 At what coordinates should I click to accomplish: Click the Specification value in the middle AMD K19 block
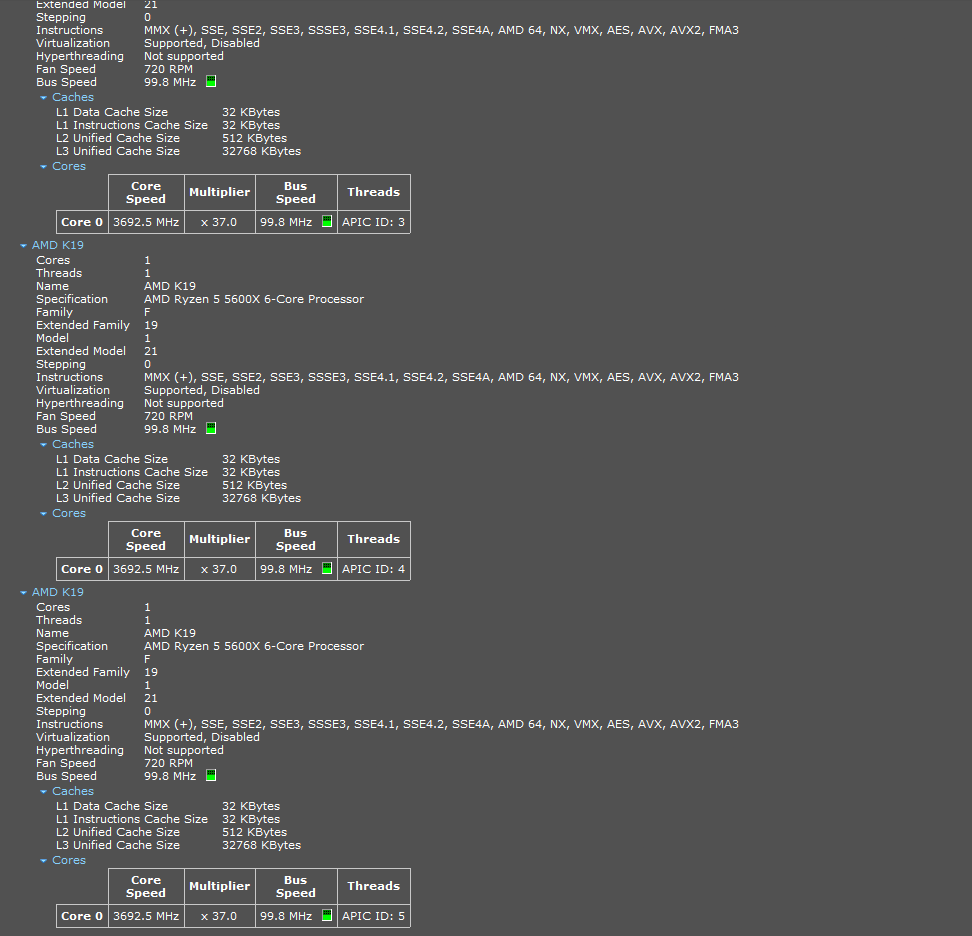254,299
